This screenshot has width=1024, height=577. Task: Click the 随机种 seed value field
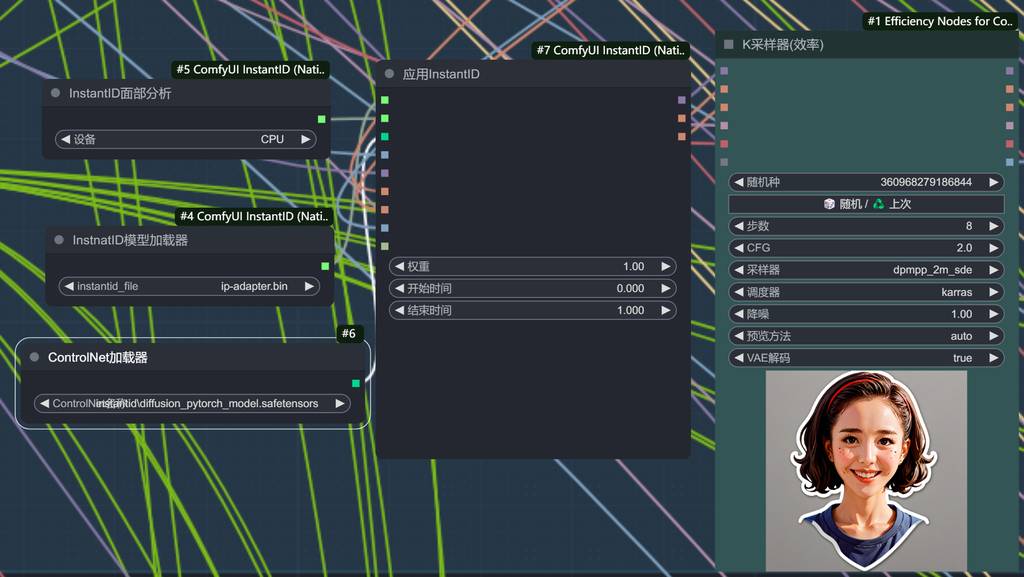866,182
